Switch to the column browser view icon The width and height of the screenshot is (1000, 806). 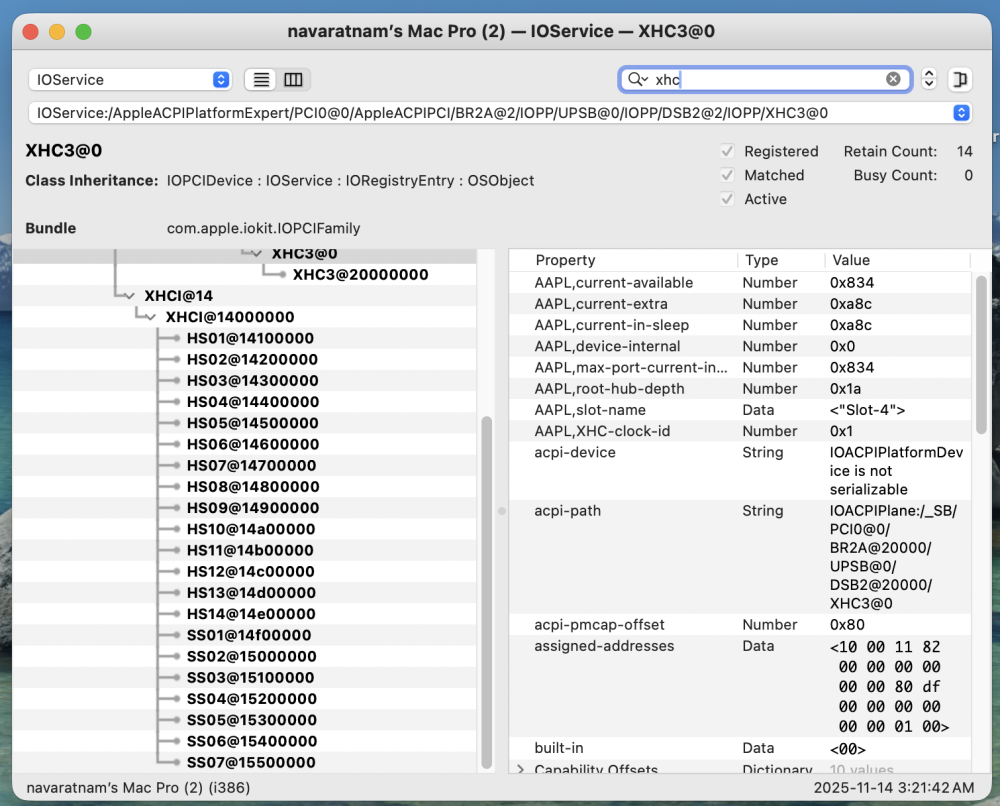coord(293,80)
